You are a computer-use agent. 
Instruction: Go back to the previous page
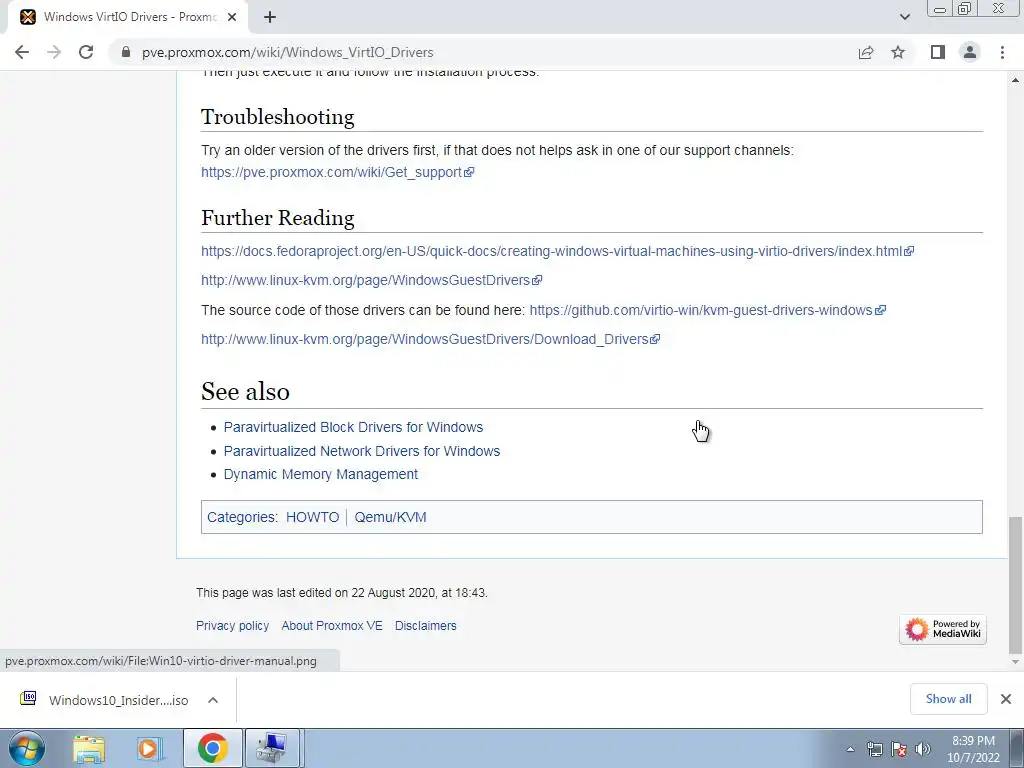tap(22, 52)
